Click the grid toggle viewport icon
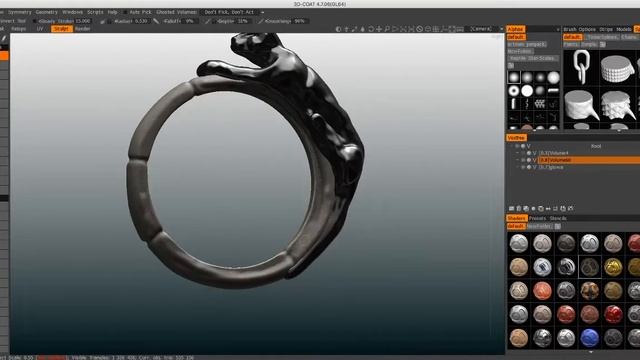 pyautogui.click(x=436, y=29)
